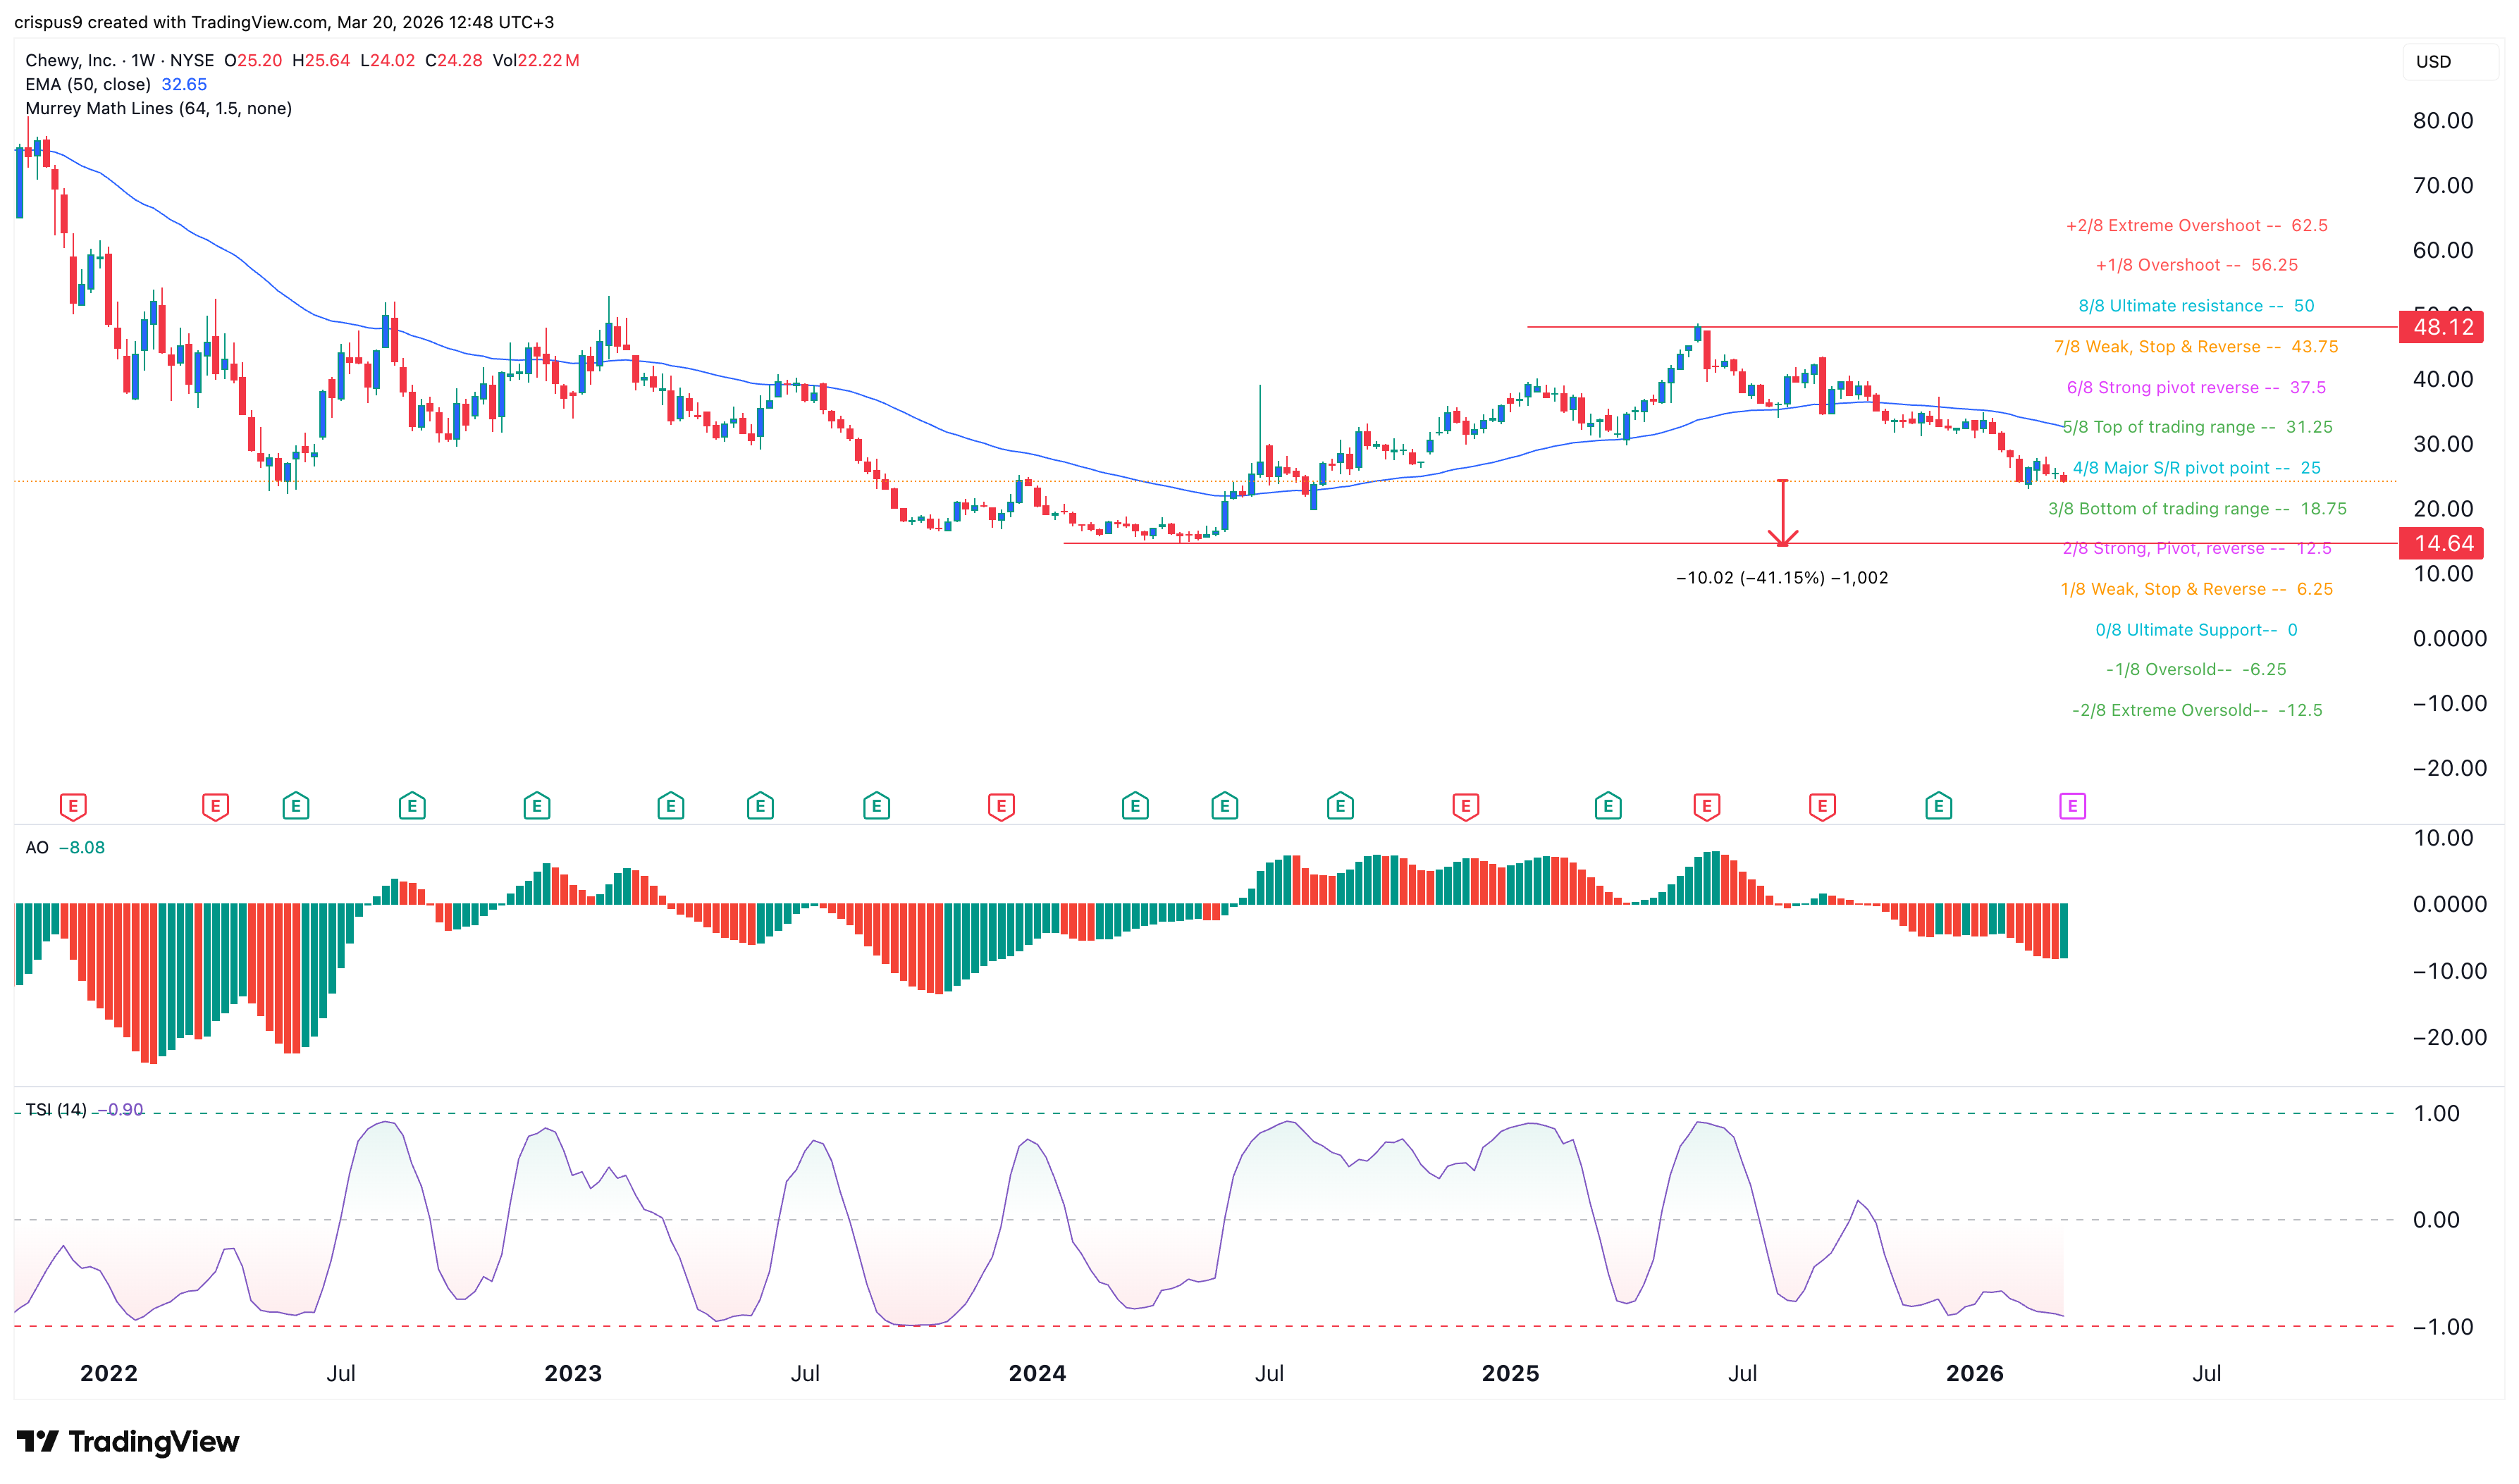Click the 14.64 red price label
The image size is (2519, 1484).
pos(2441,543)
